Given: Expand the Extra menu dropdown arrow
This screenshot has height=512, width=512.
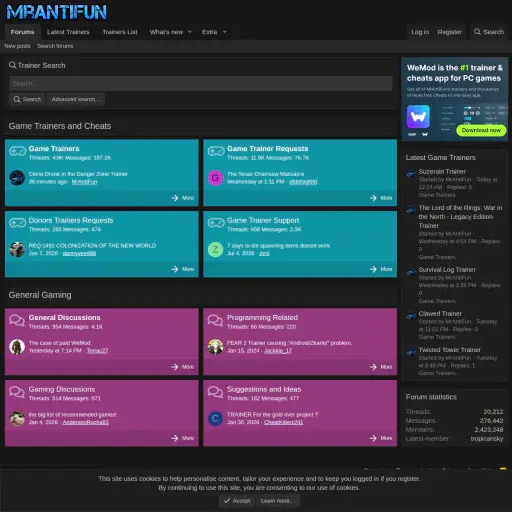Looking at the screenshot, I should coord(225,32).
